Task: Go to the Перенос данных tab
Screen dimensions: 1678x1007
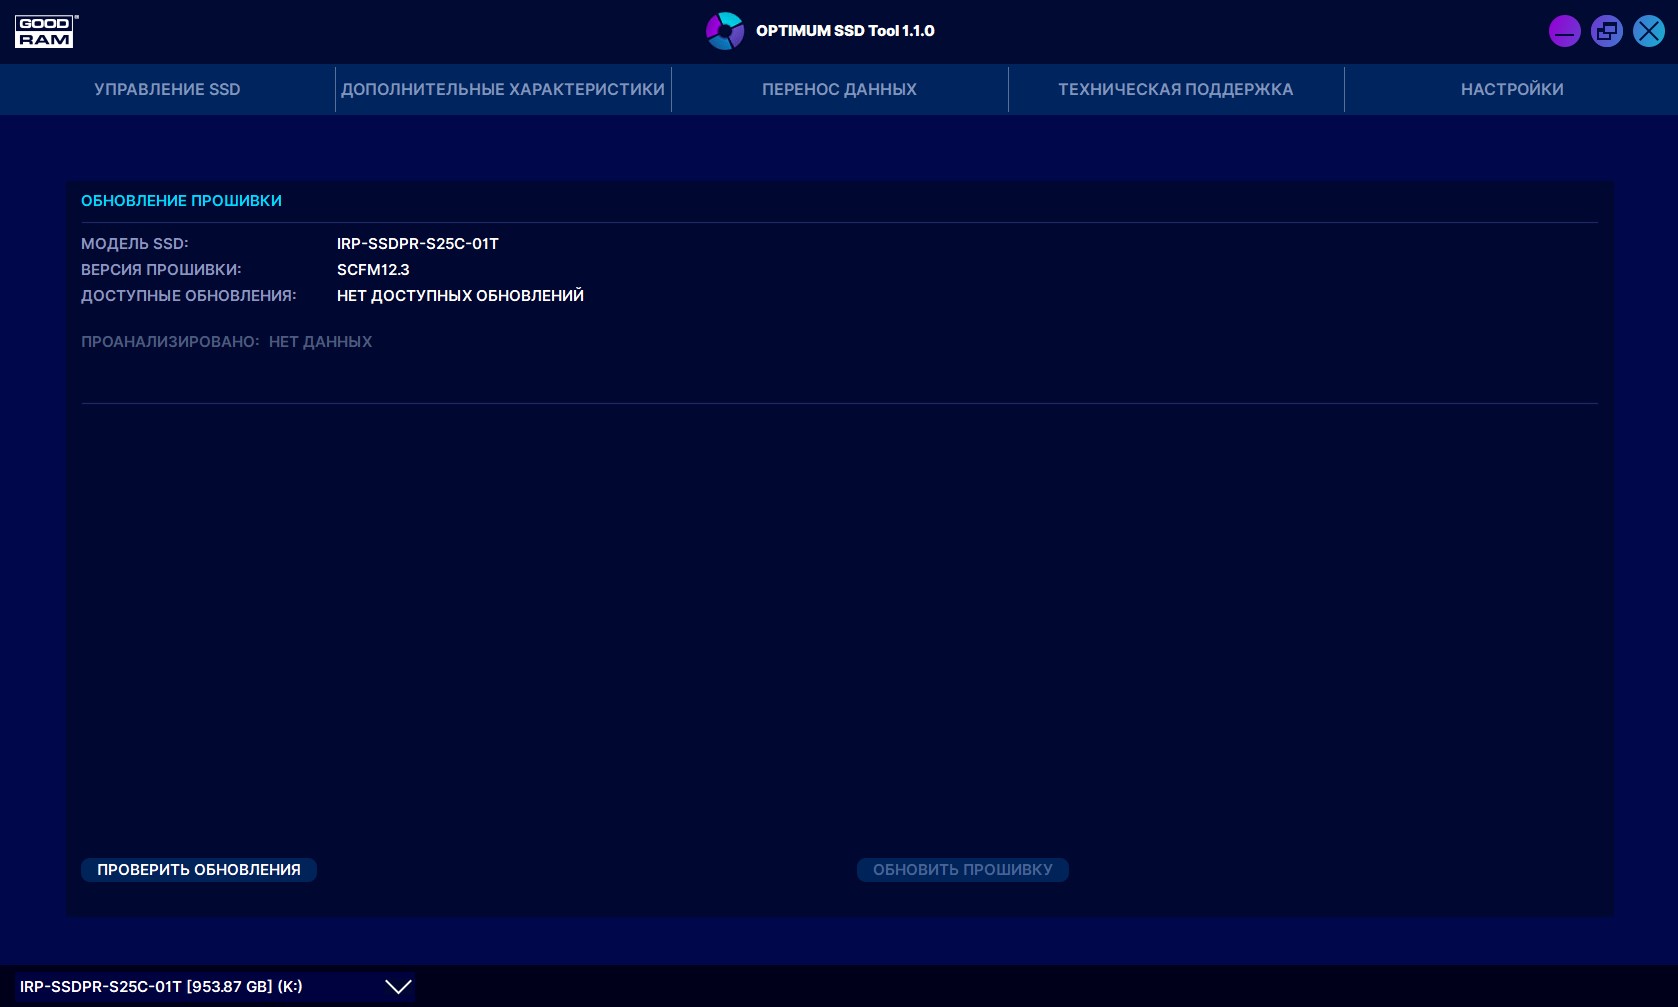Action: [839, 89]
